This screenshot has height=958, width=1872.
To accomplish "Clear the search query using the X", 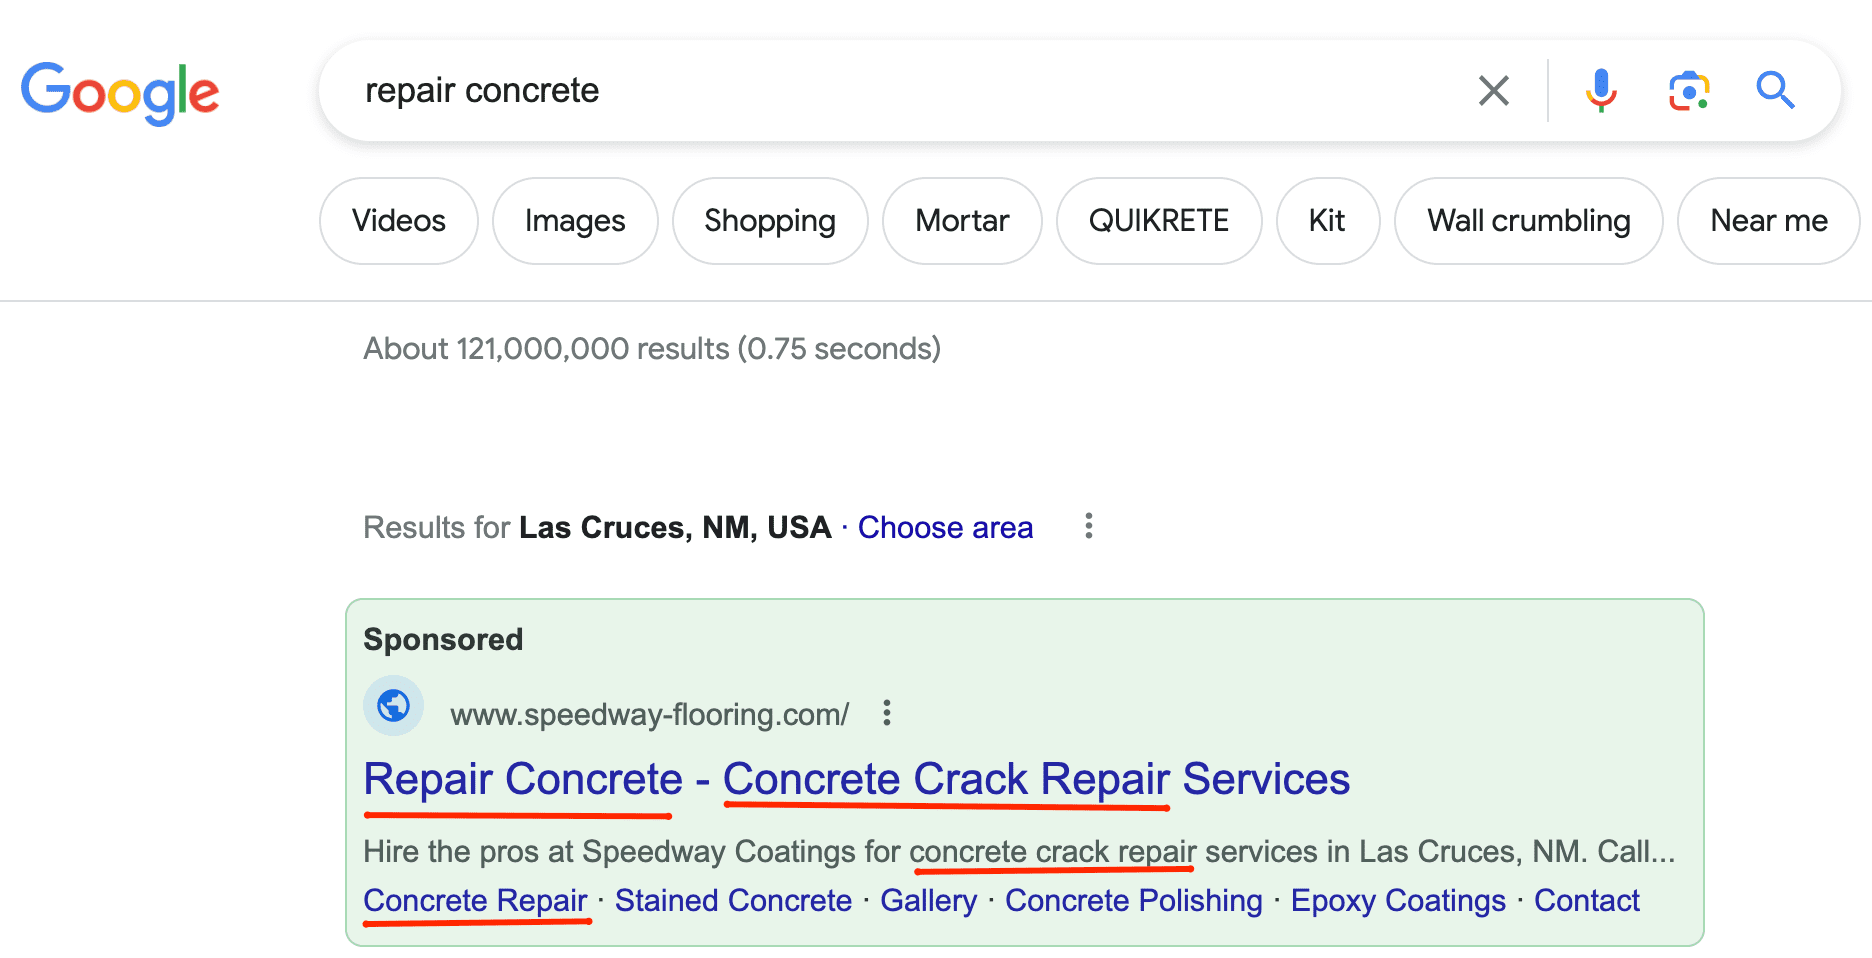I will coord(1494,90).
